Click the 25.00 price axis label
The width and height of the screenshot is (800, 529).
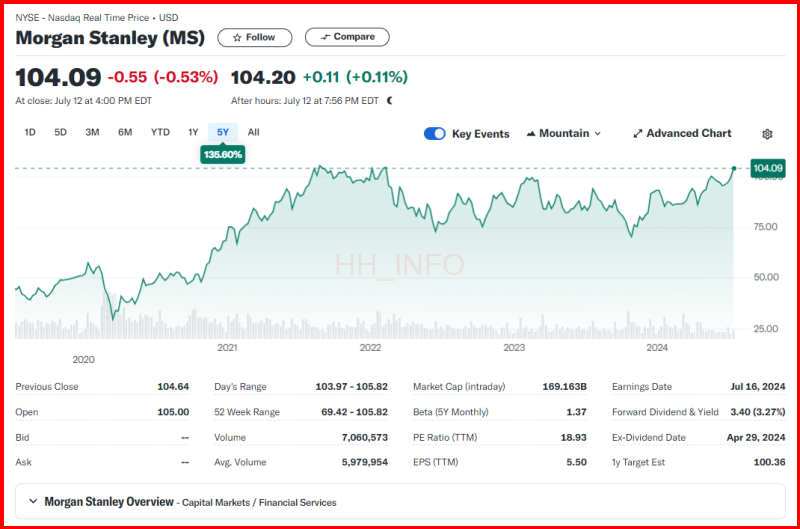click(766, 329)
